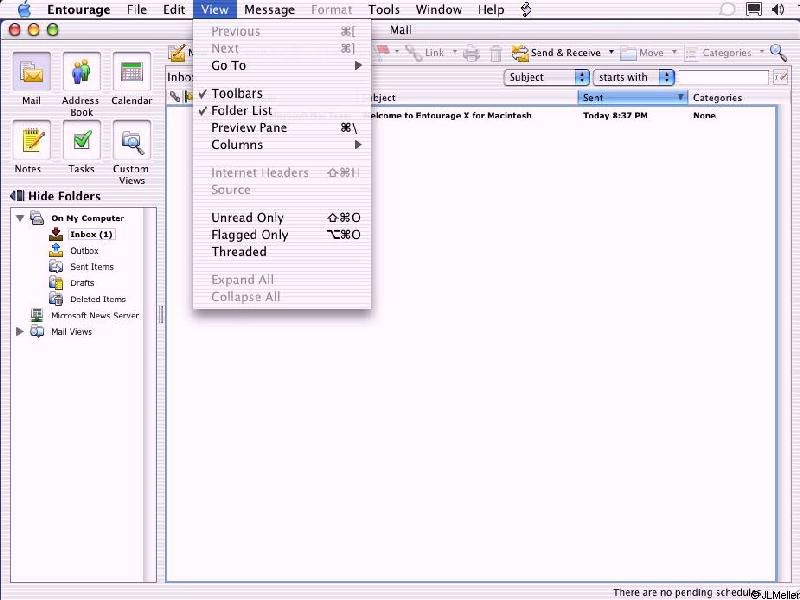The image size is (800, 600).
Task: Click the paperclip attachment column header
Action: pos(174,97)
